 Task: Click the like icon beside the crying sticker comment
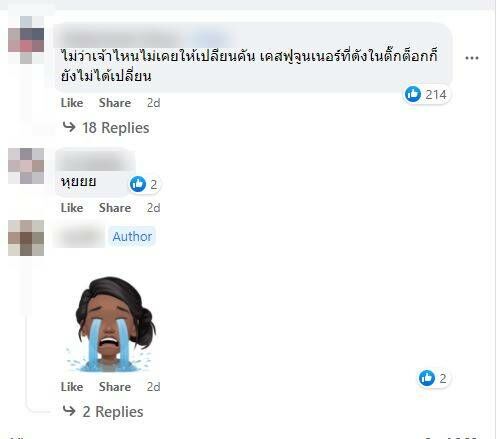coord(427,378)
